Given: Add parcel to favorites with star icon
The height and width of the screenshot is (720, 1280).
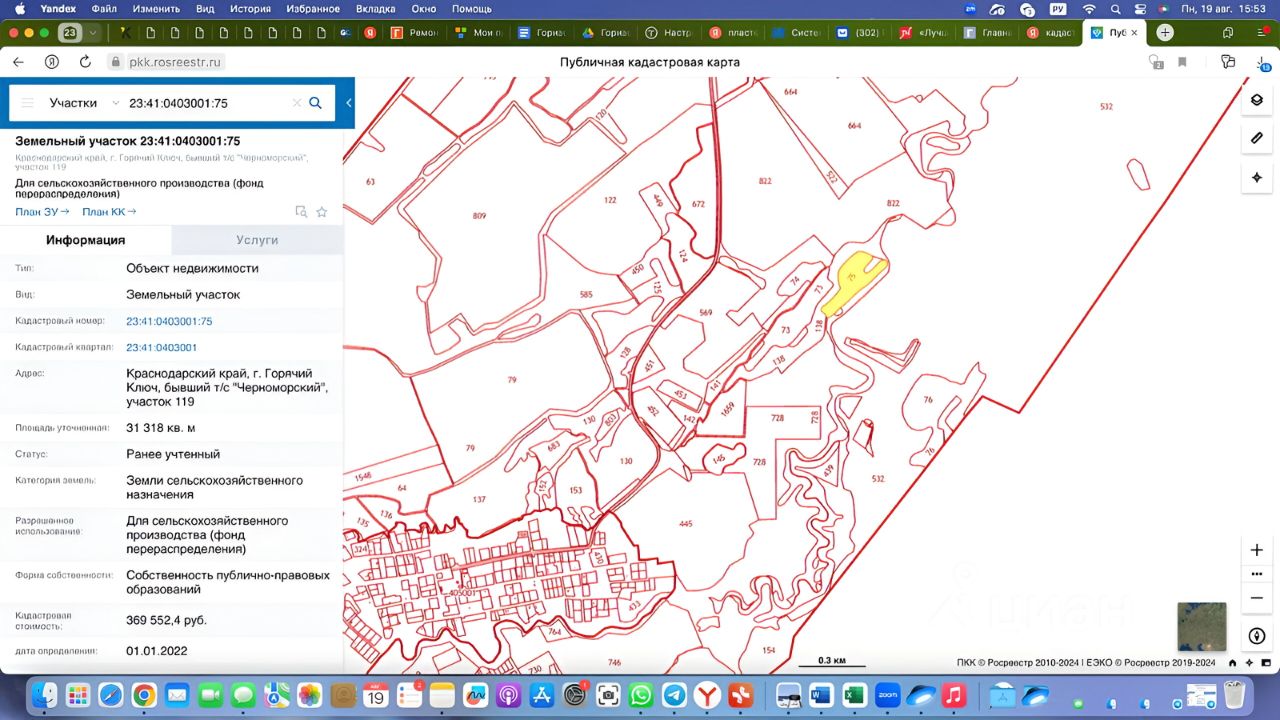Looking at the screenshot, I should [322, 212].
